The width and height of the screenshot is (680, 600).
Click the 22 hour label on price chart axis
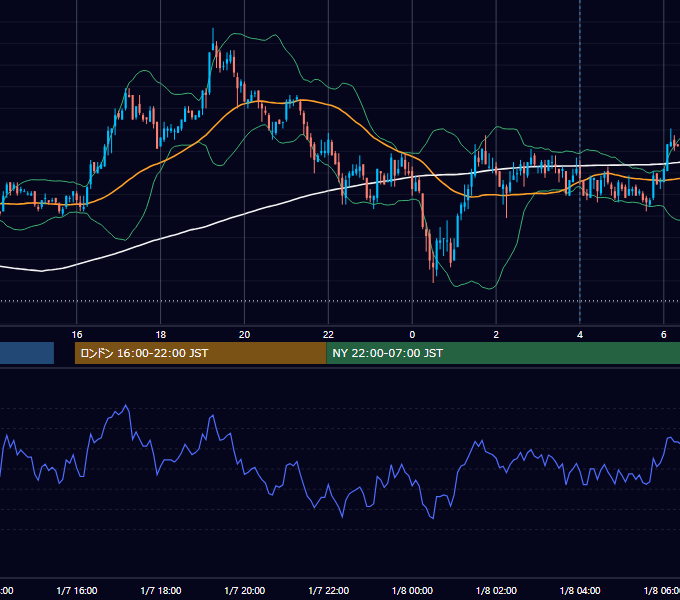(328, 335)
